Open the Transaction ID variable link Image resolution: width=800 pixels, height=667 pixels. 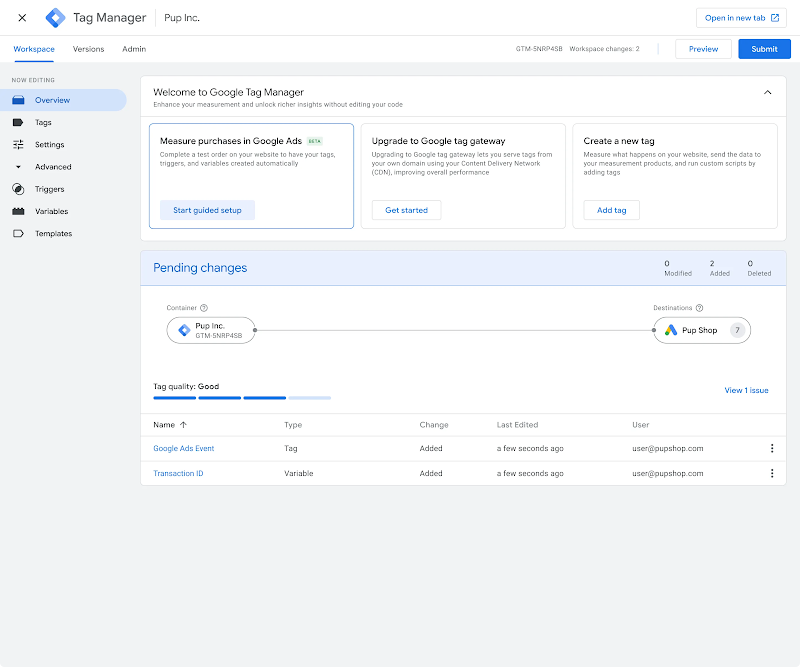pos(178,474)
